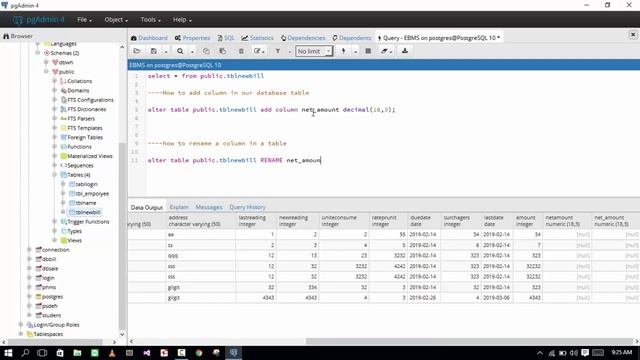Open the No limit rows dropdown
This screenshot has height=360, width=640.
tap(314, 51)
